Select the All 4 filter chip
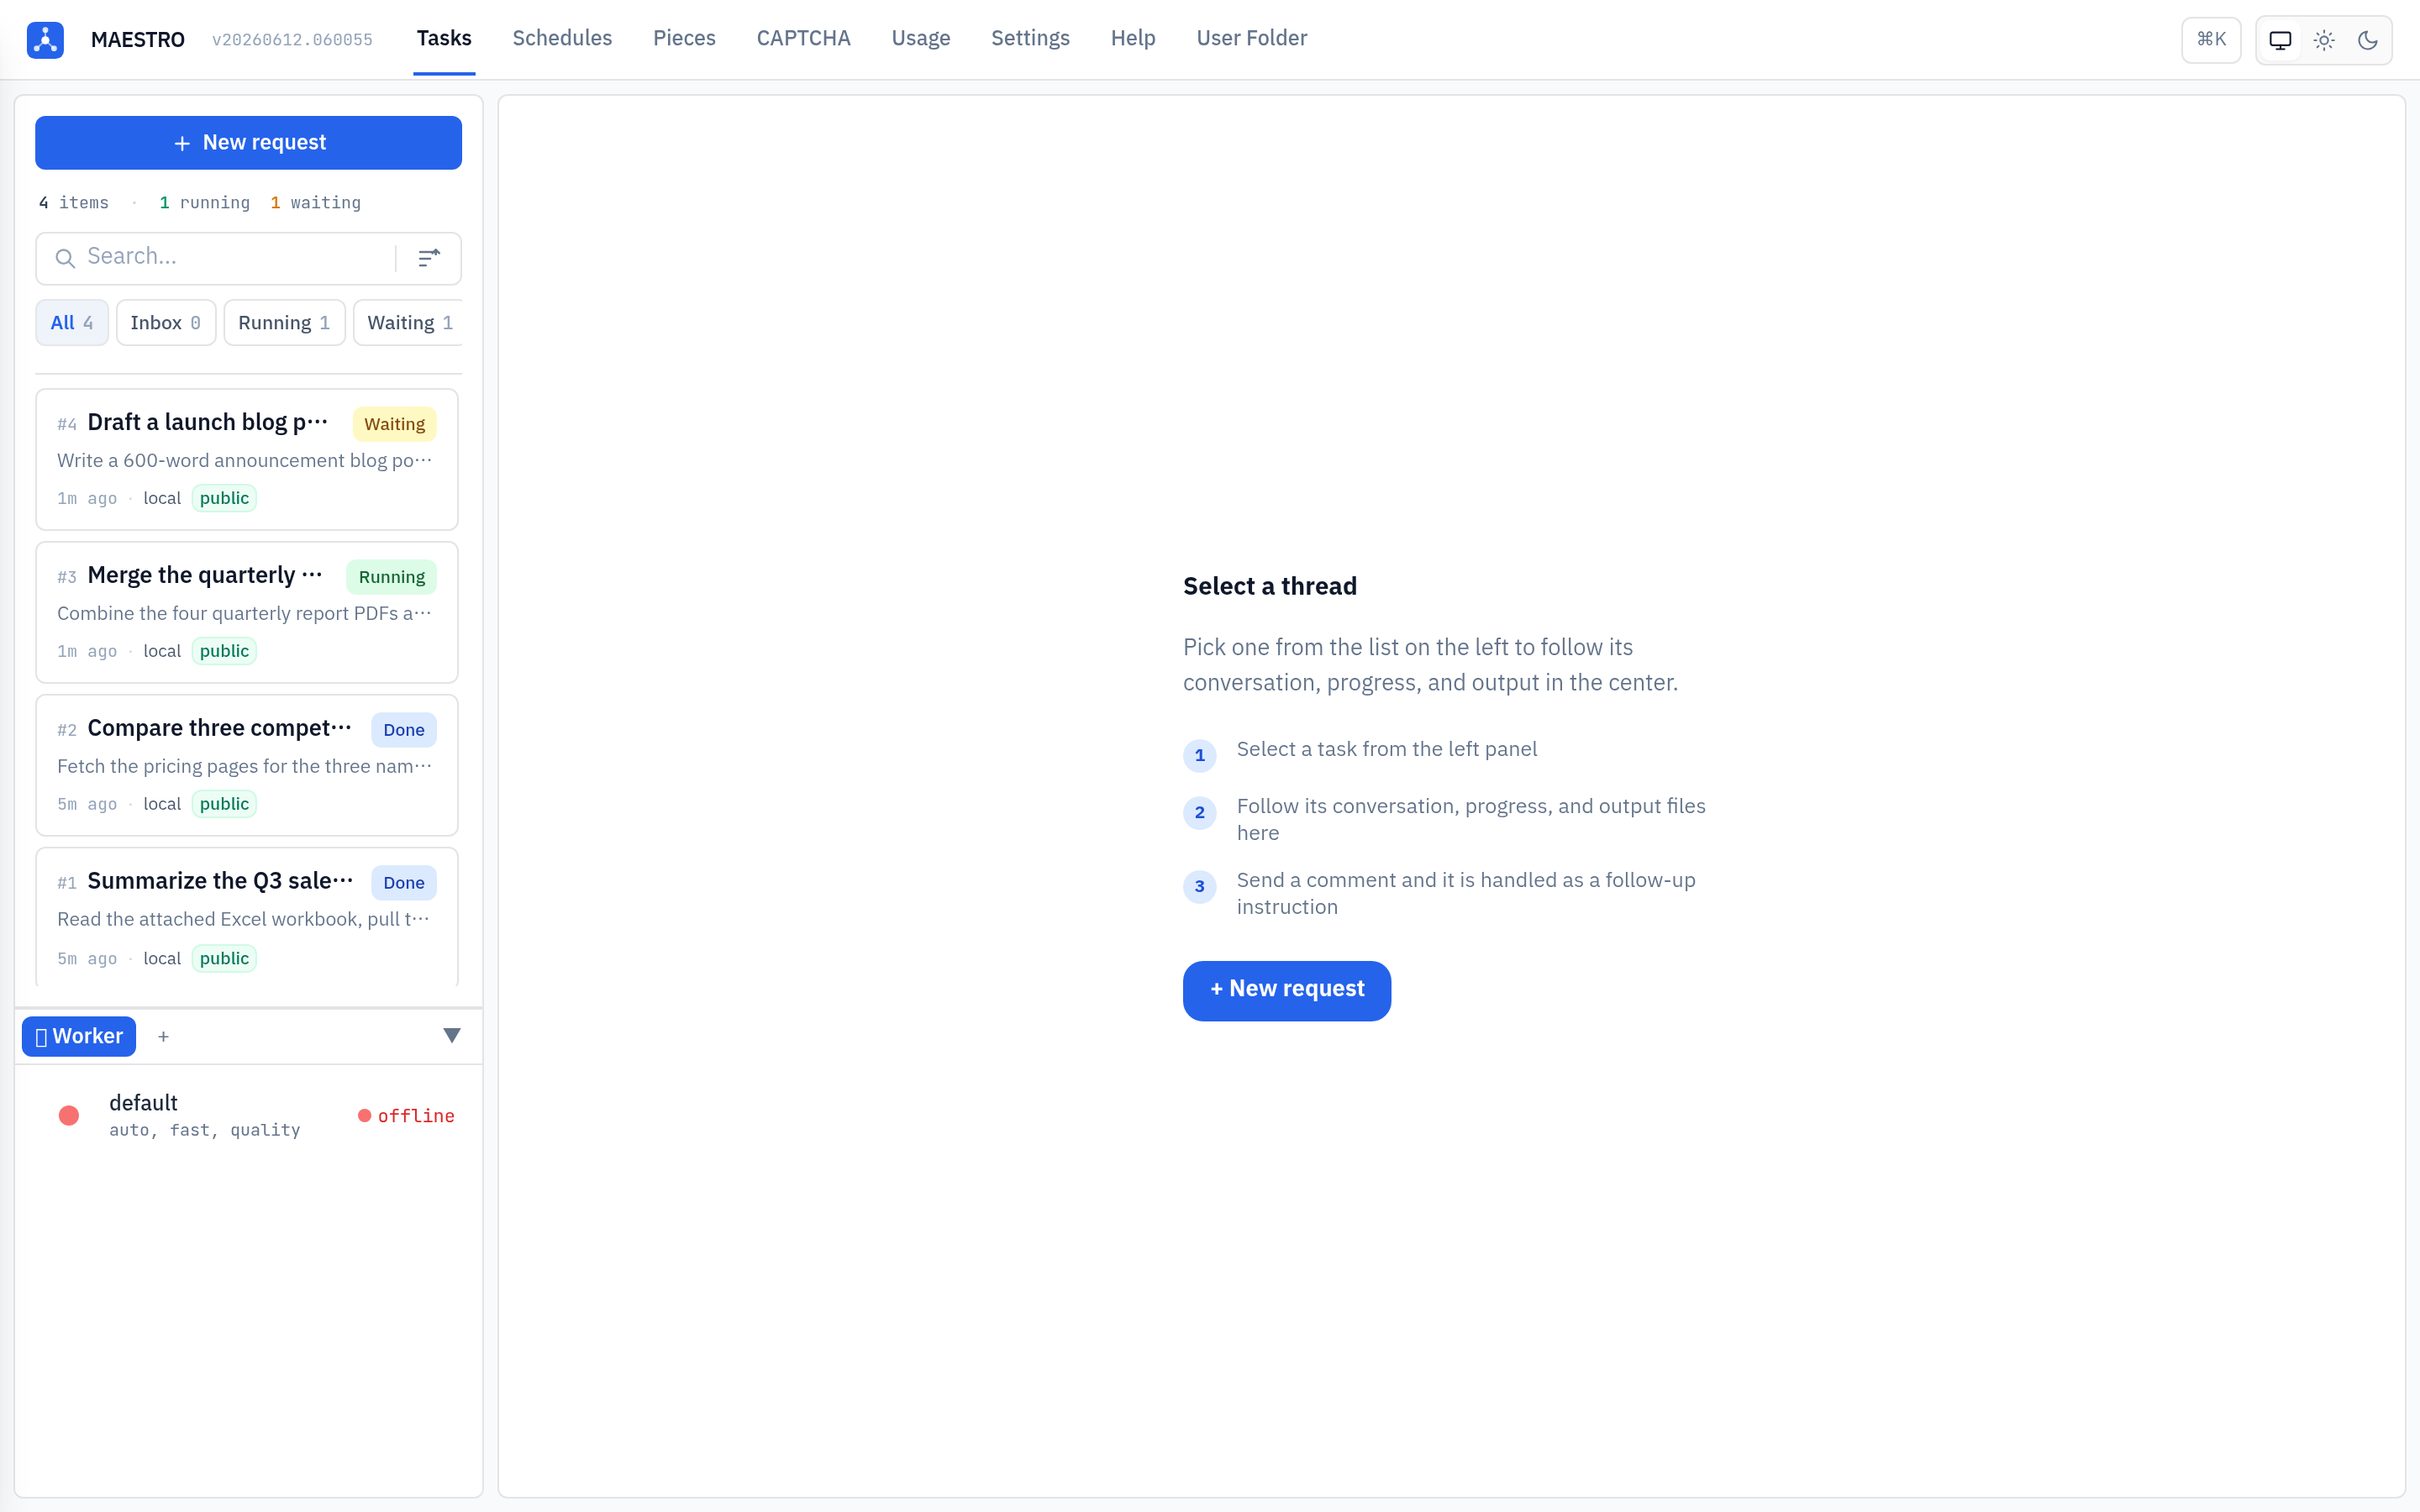The height and width of the screenshot is (1512, 2420). coord(72,323)
